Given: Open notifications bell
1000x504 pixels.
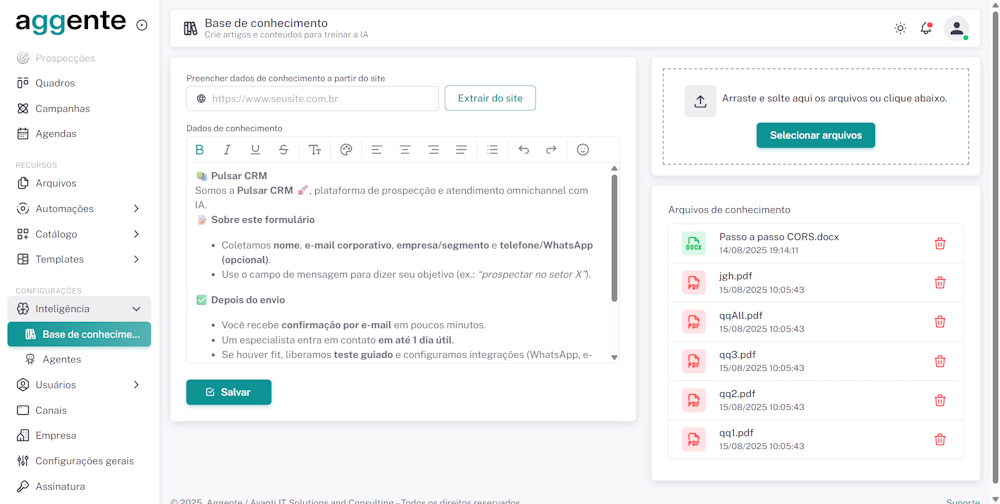Looking at the screenshot, I should (x=926, y=28).
